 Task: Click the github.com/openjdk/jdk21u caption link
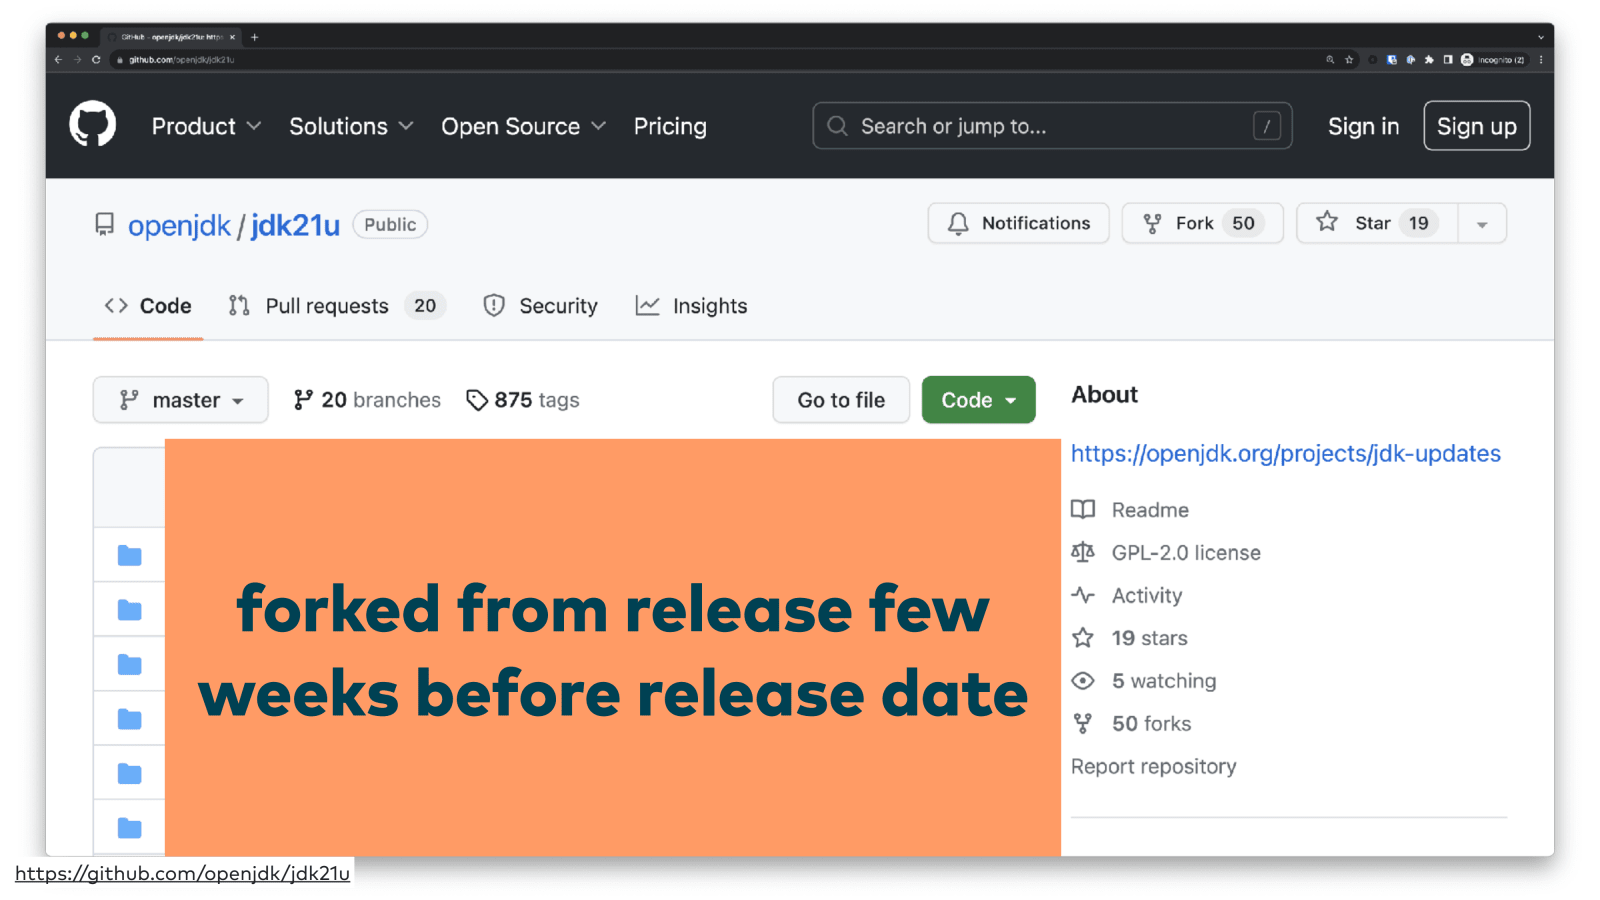pos(182,873)
